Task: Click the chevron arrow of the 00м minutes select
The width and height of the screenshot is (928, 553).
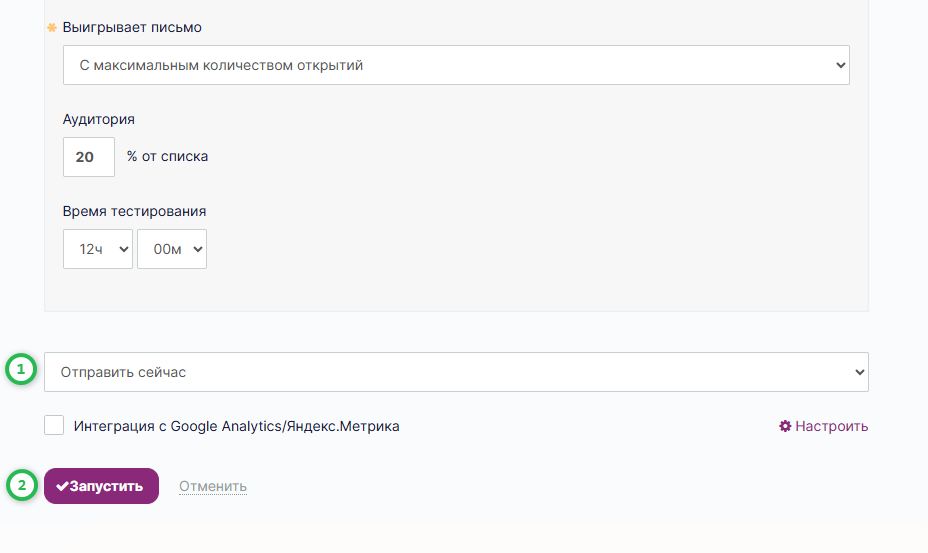Action: [x=197, y=249]
